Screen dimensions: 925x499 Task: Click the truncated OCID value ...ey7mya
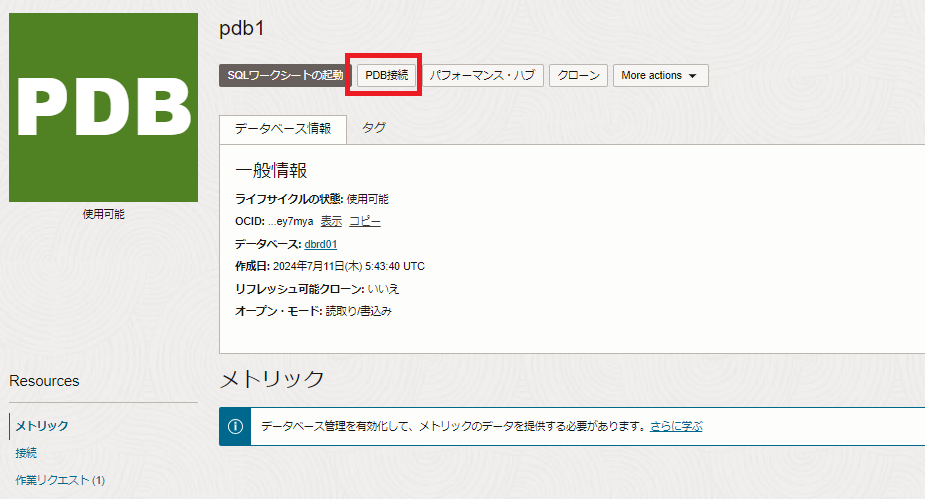[290, 221]
